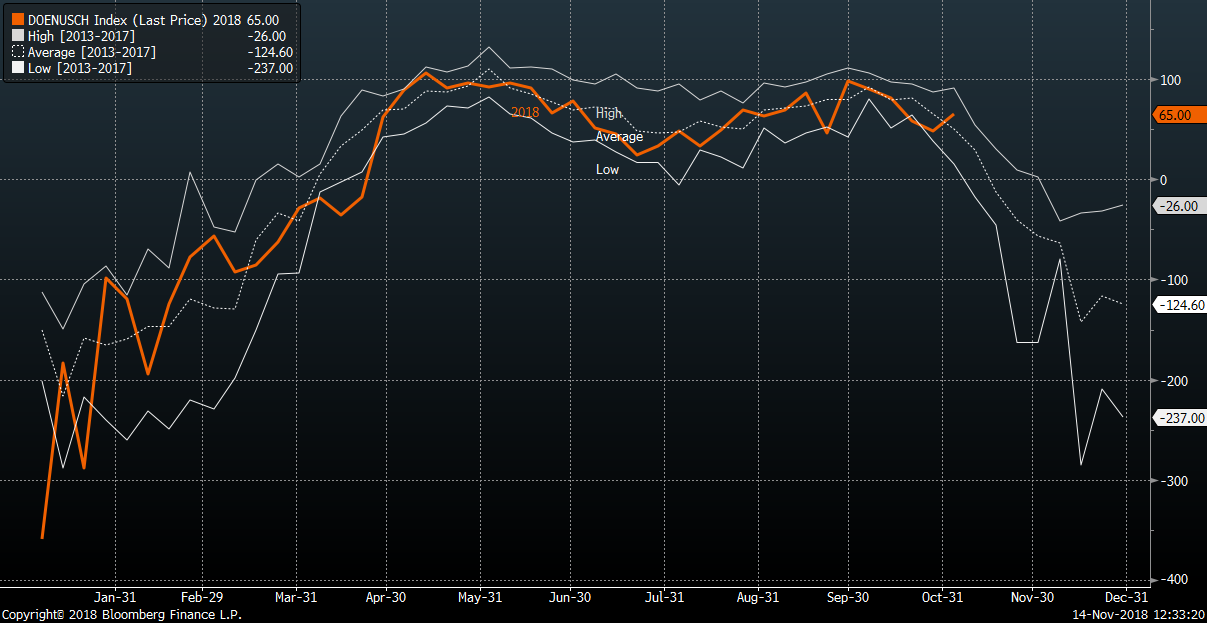Viewport: 1207px width, 623px height.
Task: Click the orange 2018 series label
Action: 525,113
